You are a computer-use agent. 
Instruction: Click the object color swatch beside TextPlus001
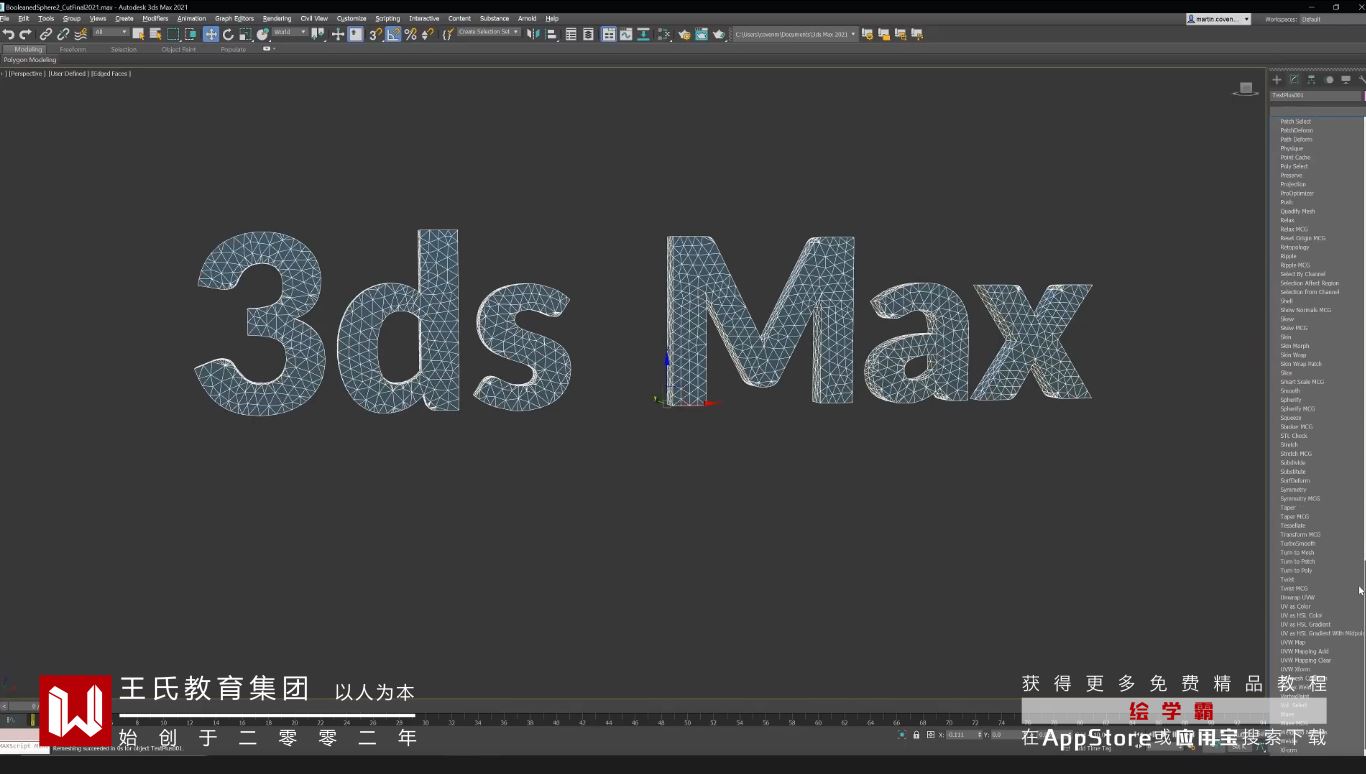pos(1363,96)
